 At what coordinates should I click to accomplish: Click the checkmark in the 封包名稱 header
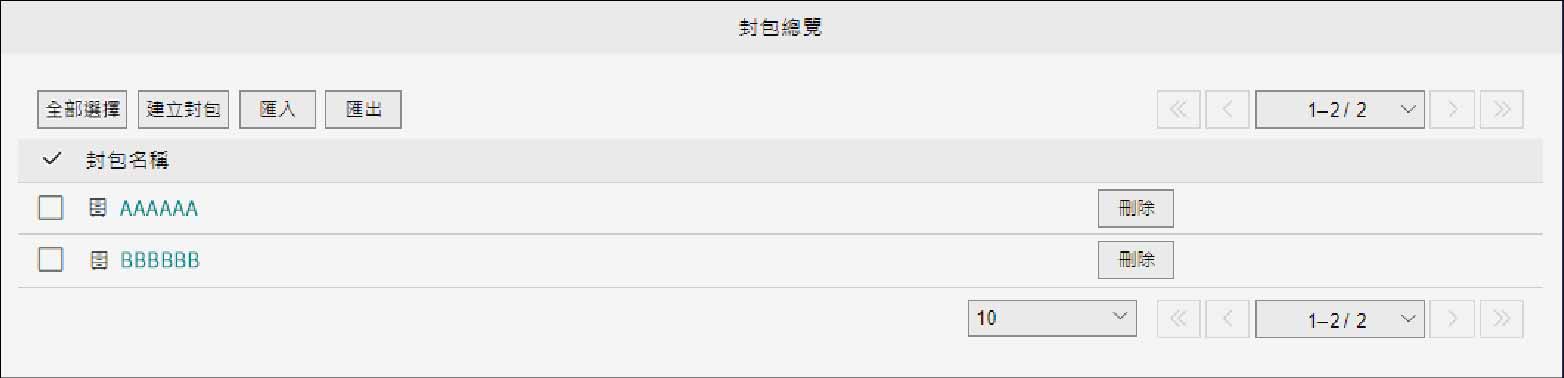51,160
